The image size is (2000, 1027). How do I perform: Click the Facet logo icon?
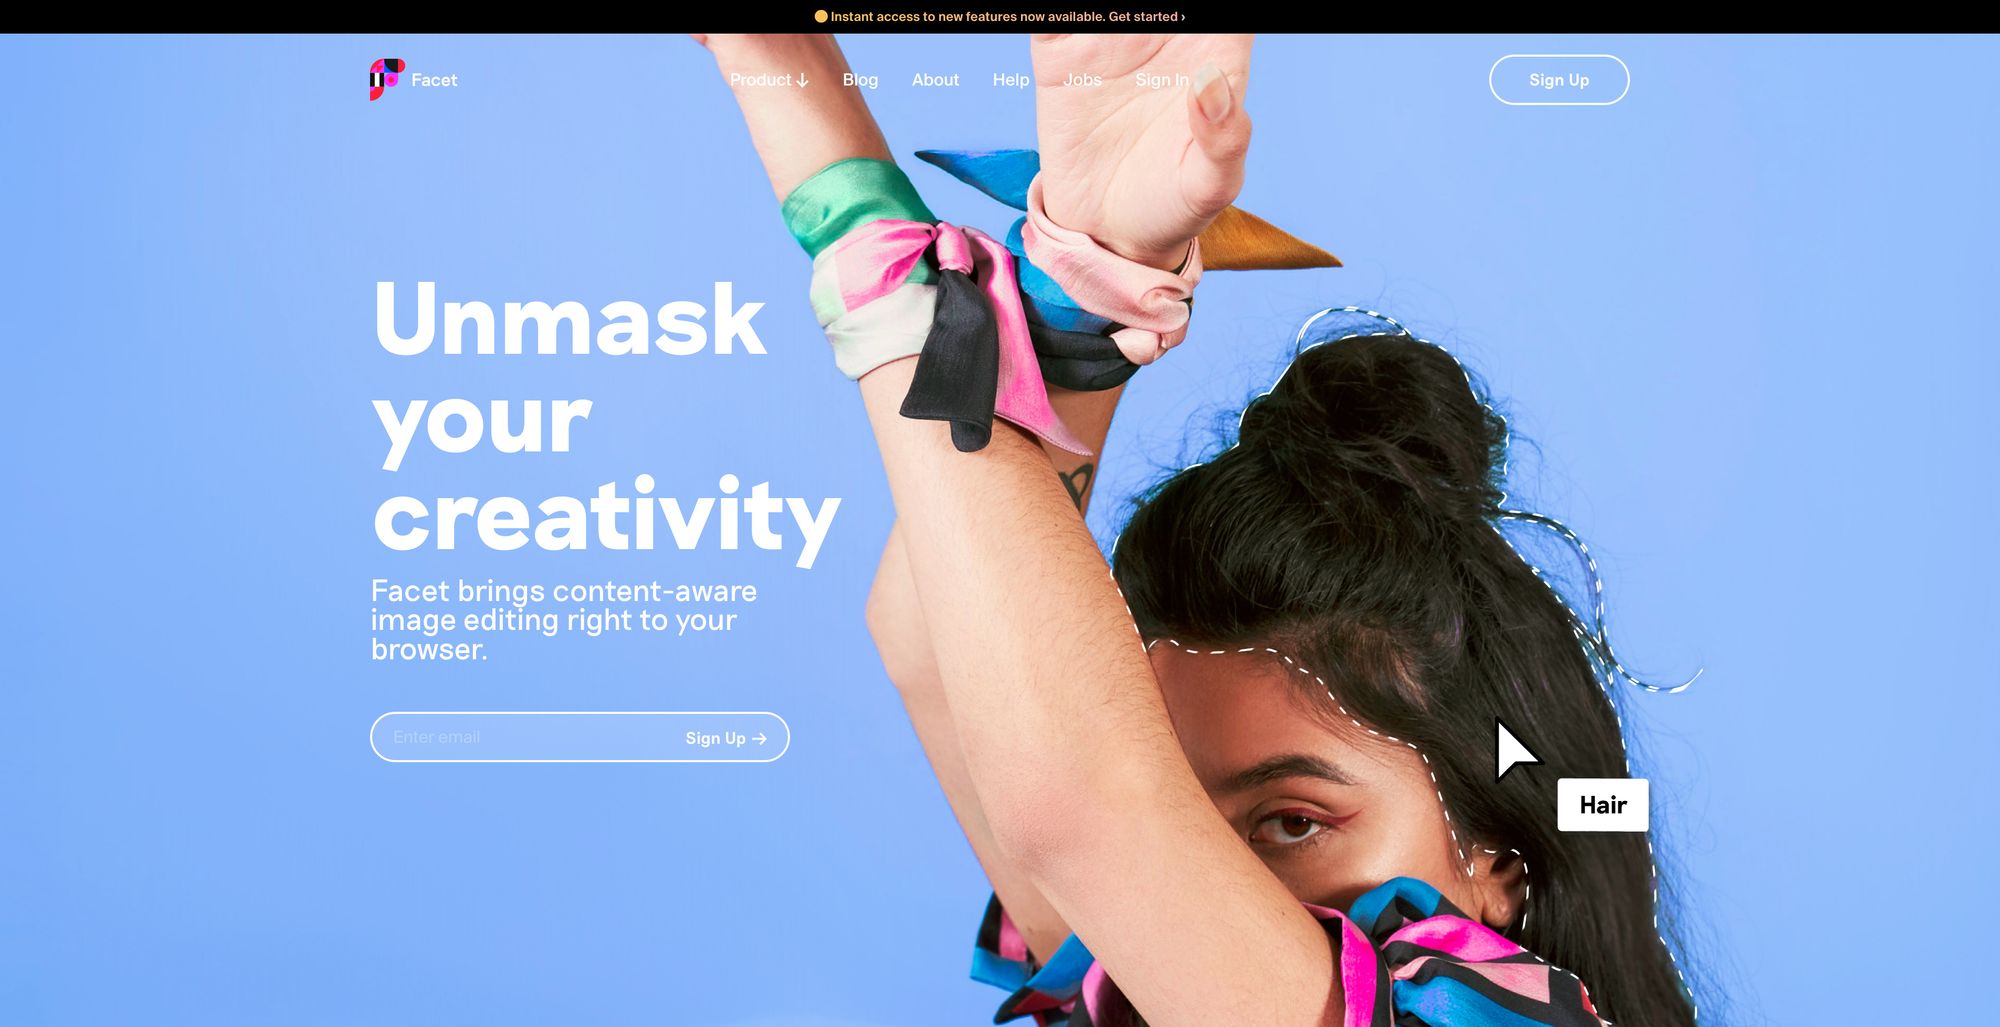click(x=387, y=79)
